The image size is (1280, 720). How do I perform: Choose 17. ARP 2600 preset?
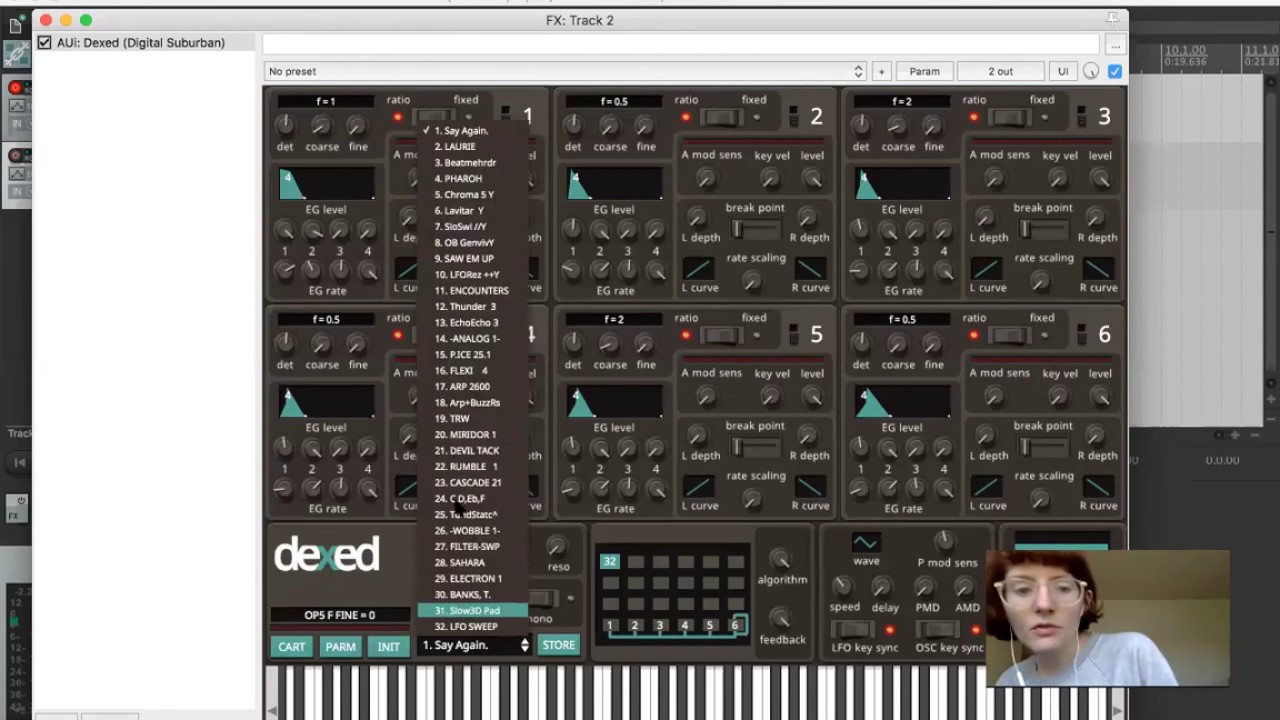[x=472, y=386]
